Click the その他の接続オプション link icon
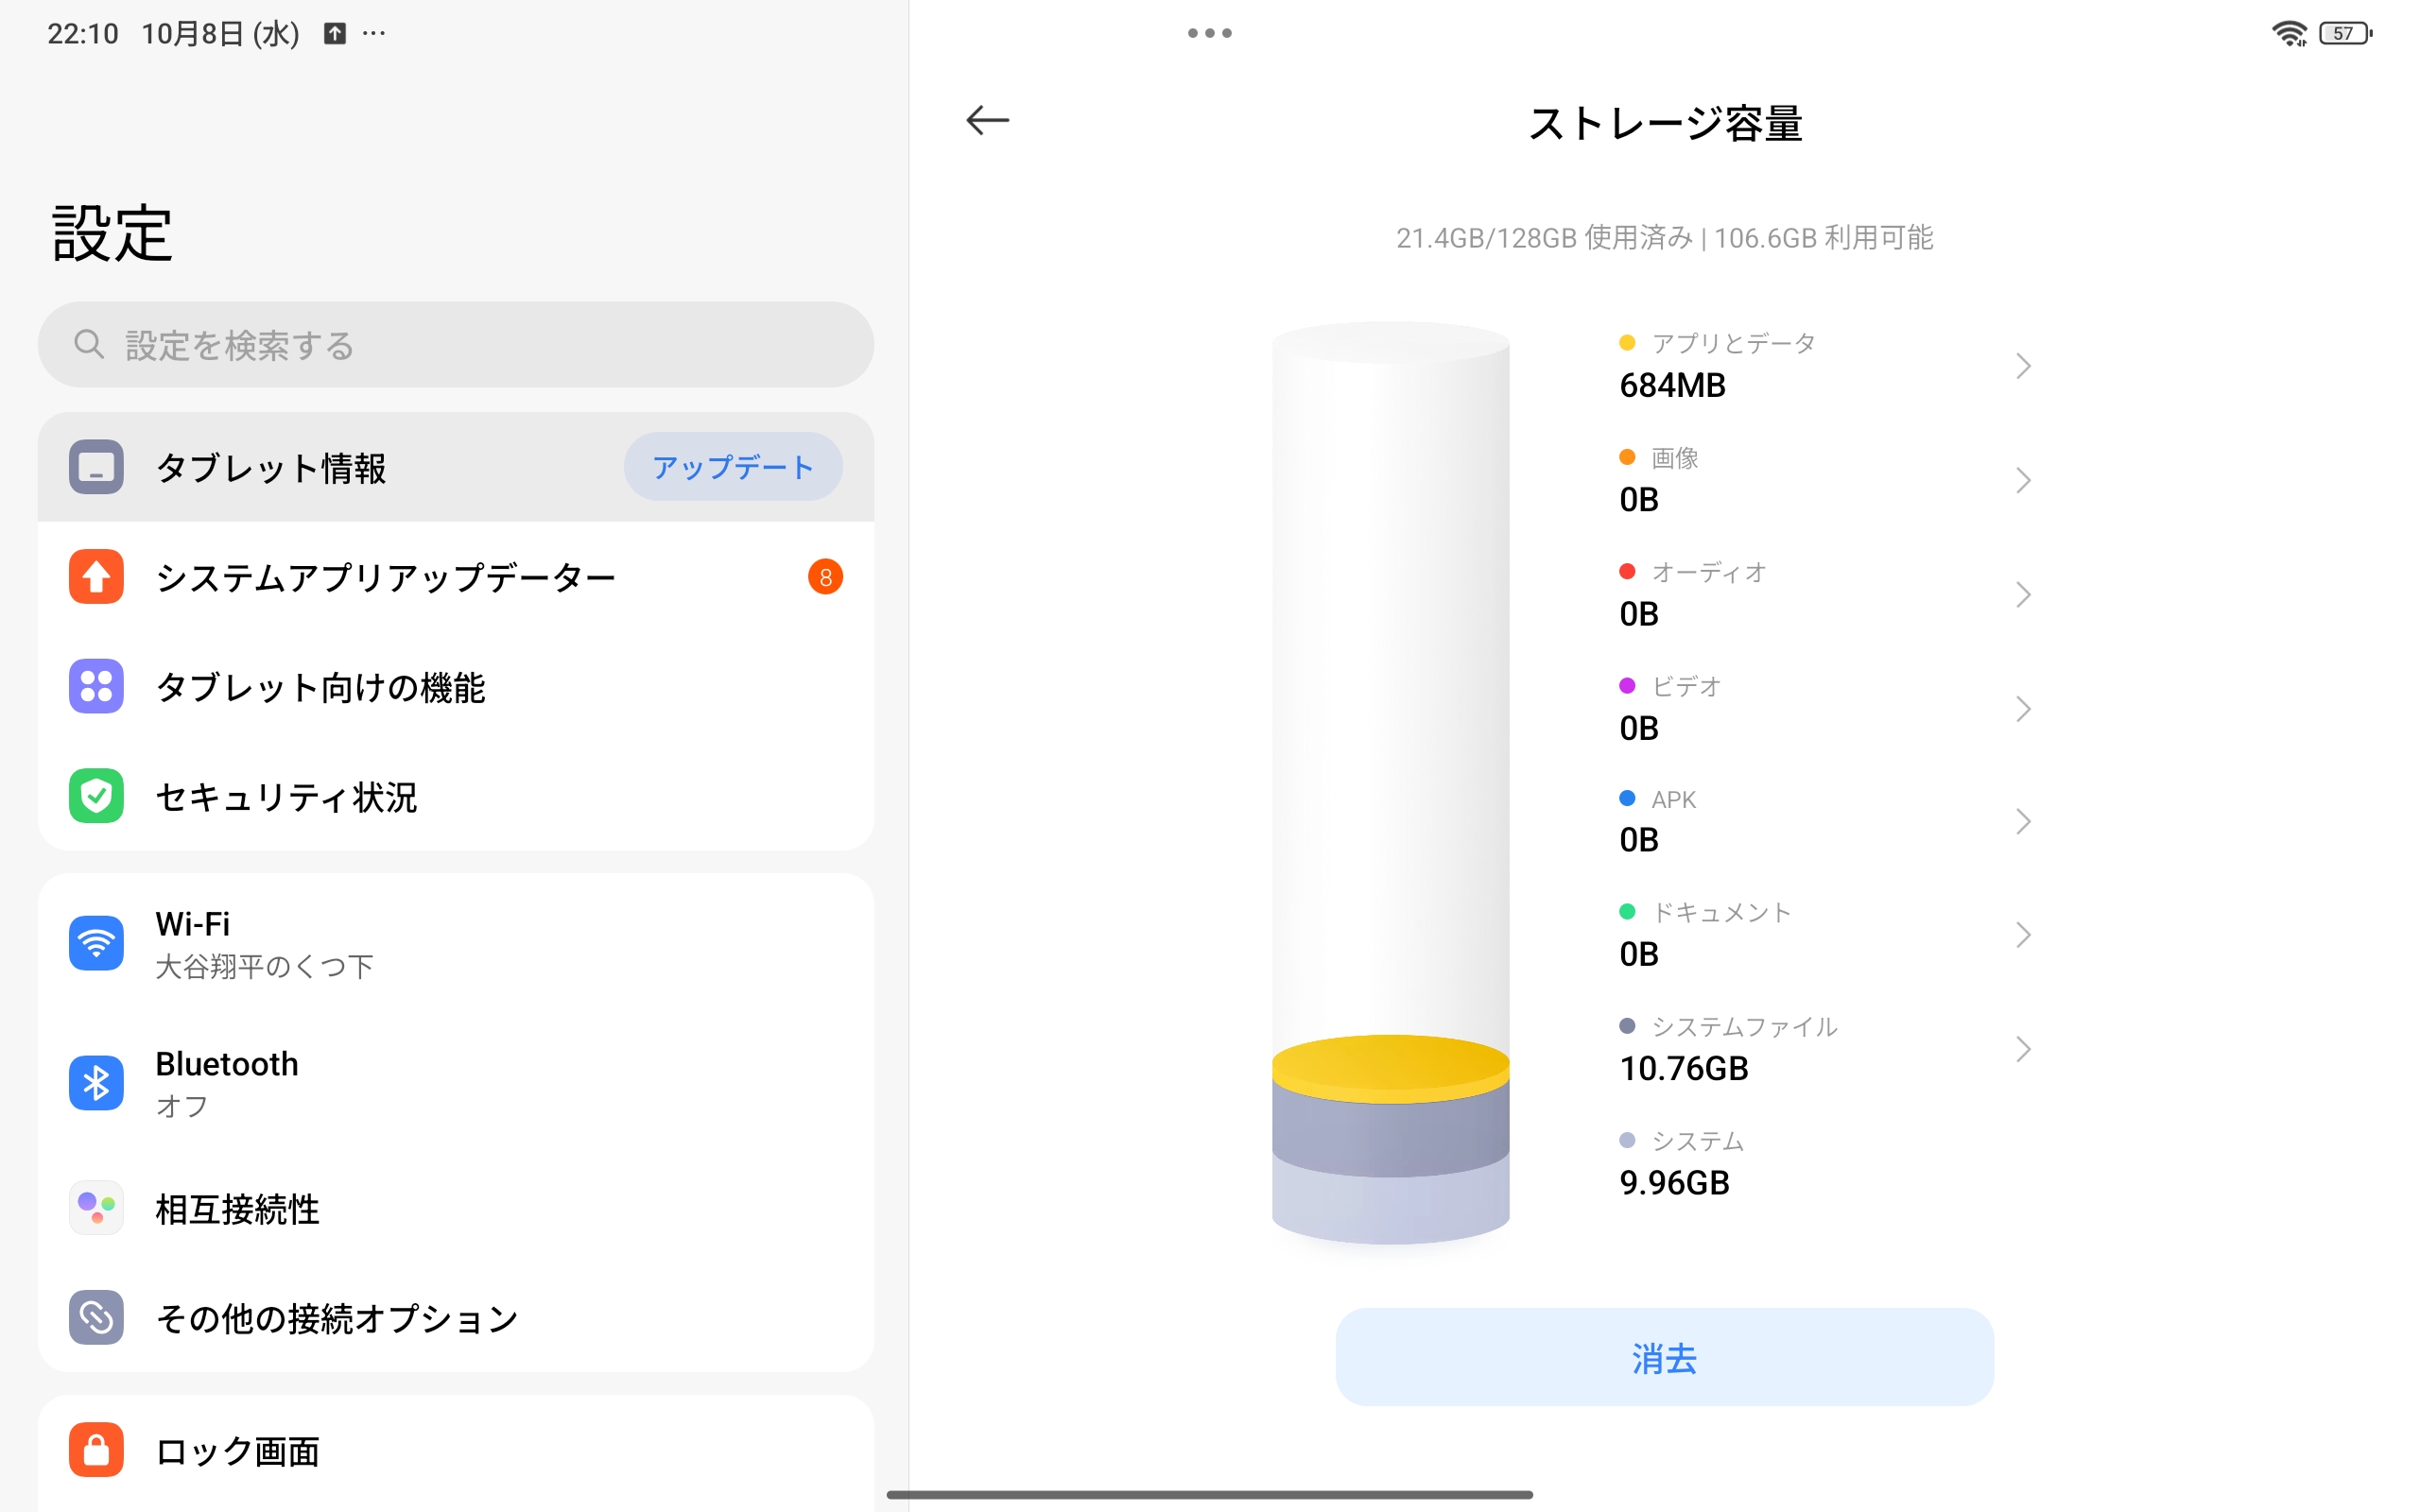This screenshot has height=1512, width=2420. pos(96,1317)
